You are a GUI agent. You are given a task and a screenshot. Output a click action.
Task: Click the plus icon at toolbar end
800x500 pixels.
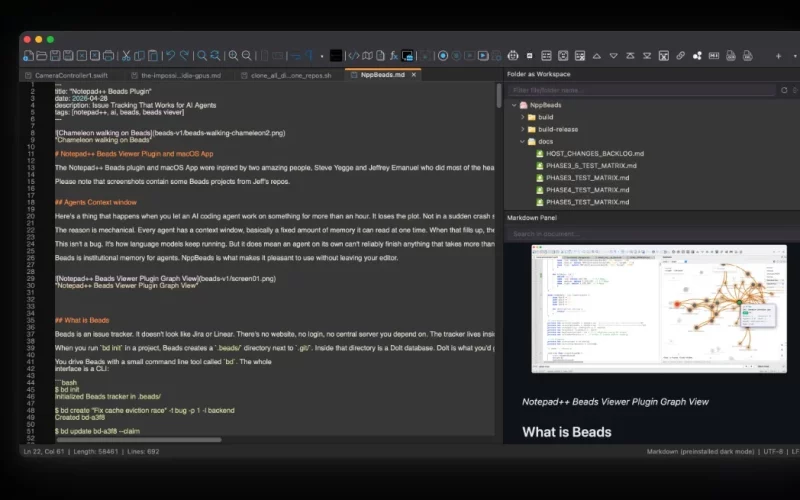(778, 56)
